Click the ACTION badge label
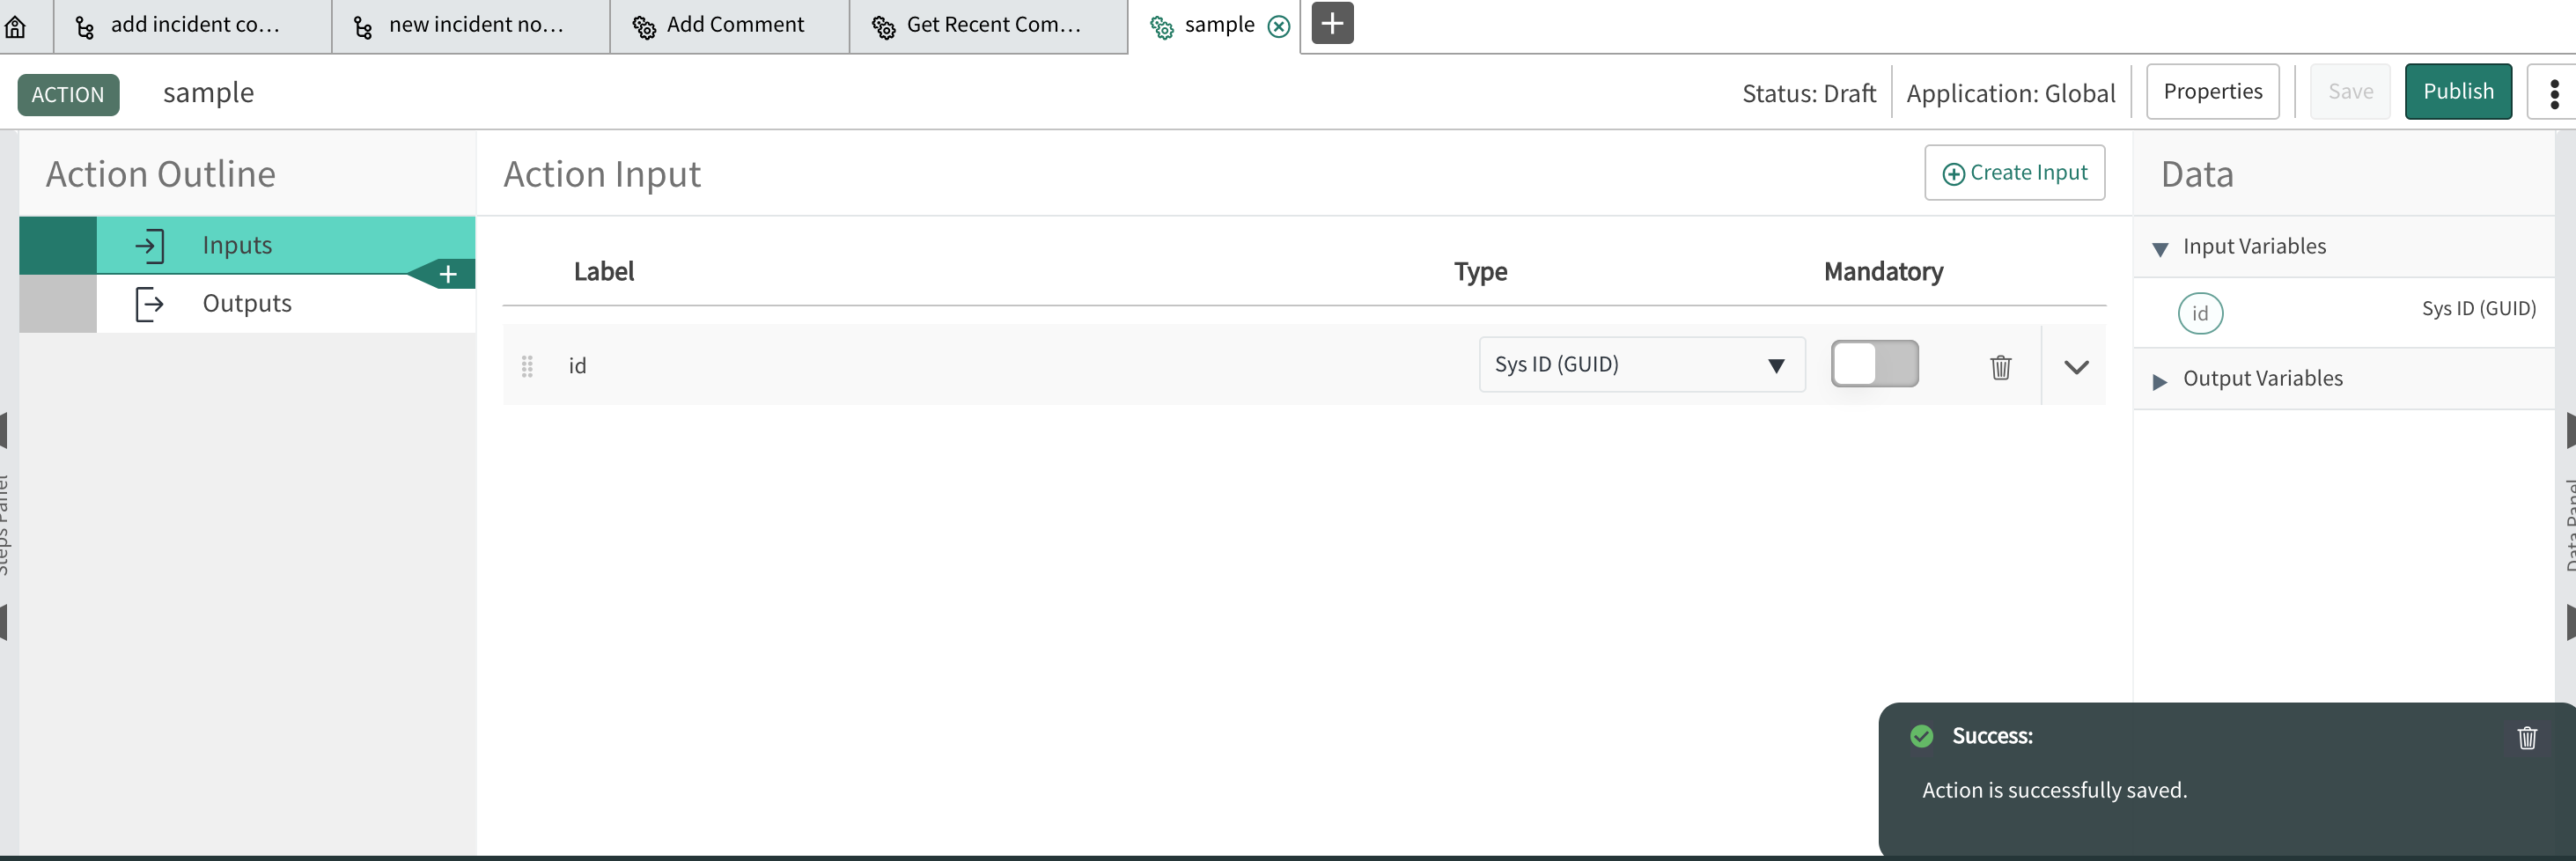2576x861 pixels. click(68, 95)
